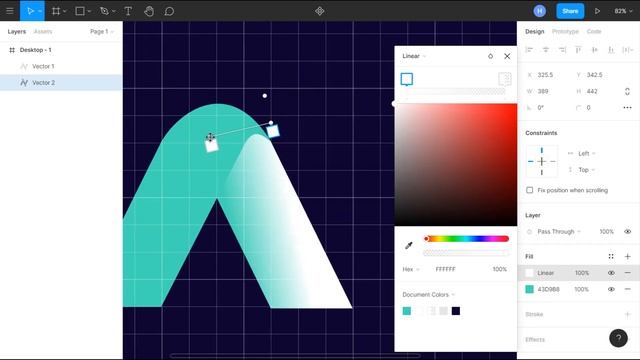Remove the Linear fill

click(627, 273)
